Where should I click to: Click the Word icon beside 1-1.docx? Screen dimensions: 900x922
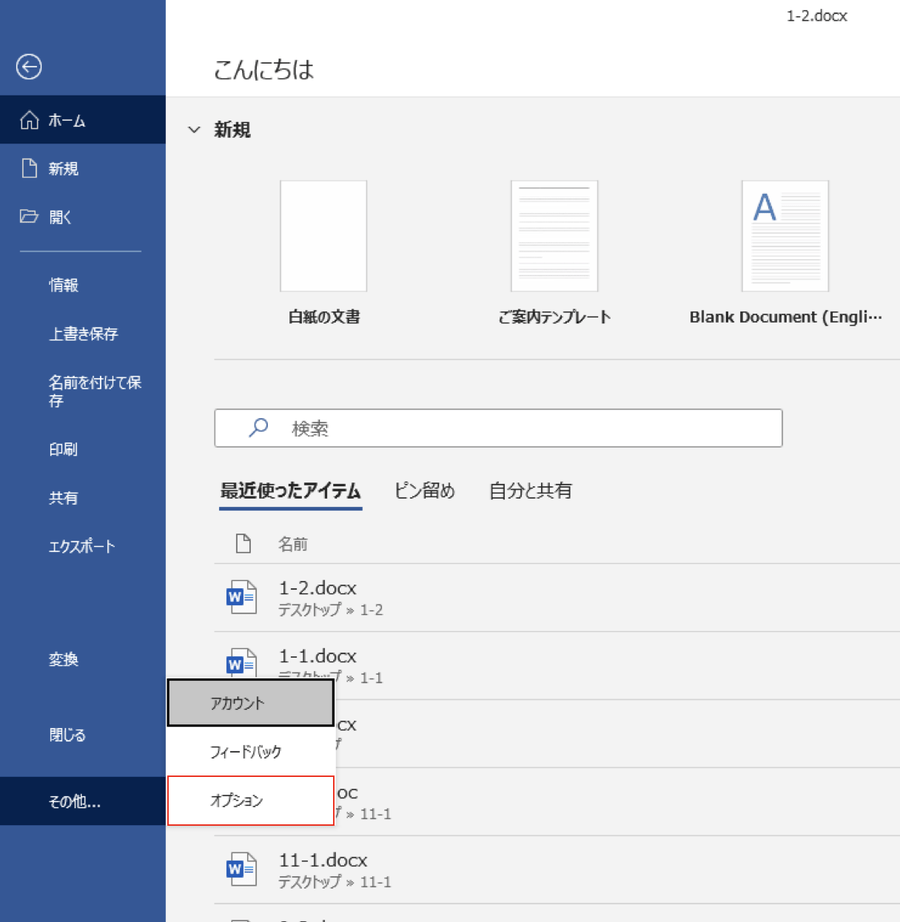point(242,662)
